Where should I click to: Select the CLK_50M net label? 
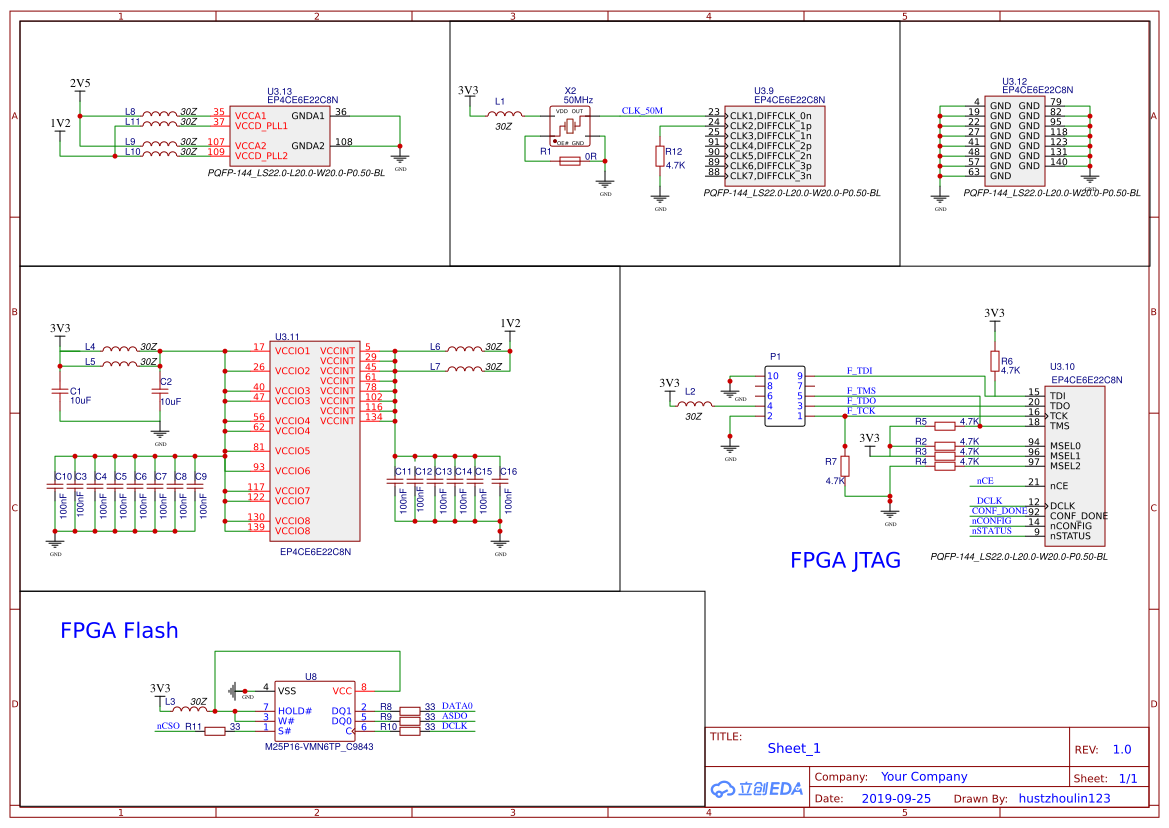click(x=643, y=112)
